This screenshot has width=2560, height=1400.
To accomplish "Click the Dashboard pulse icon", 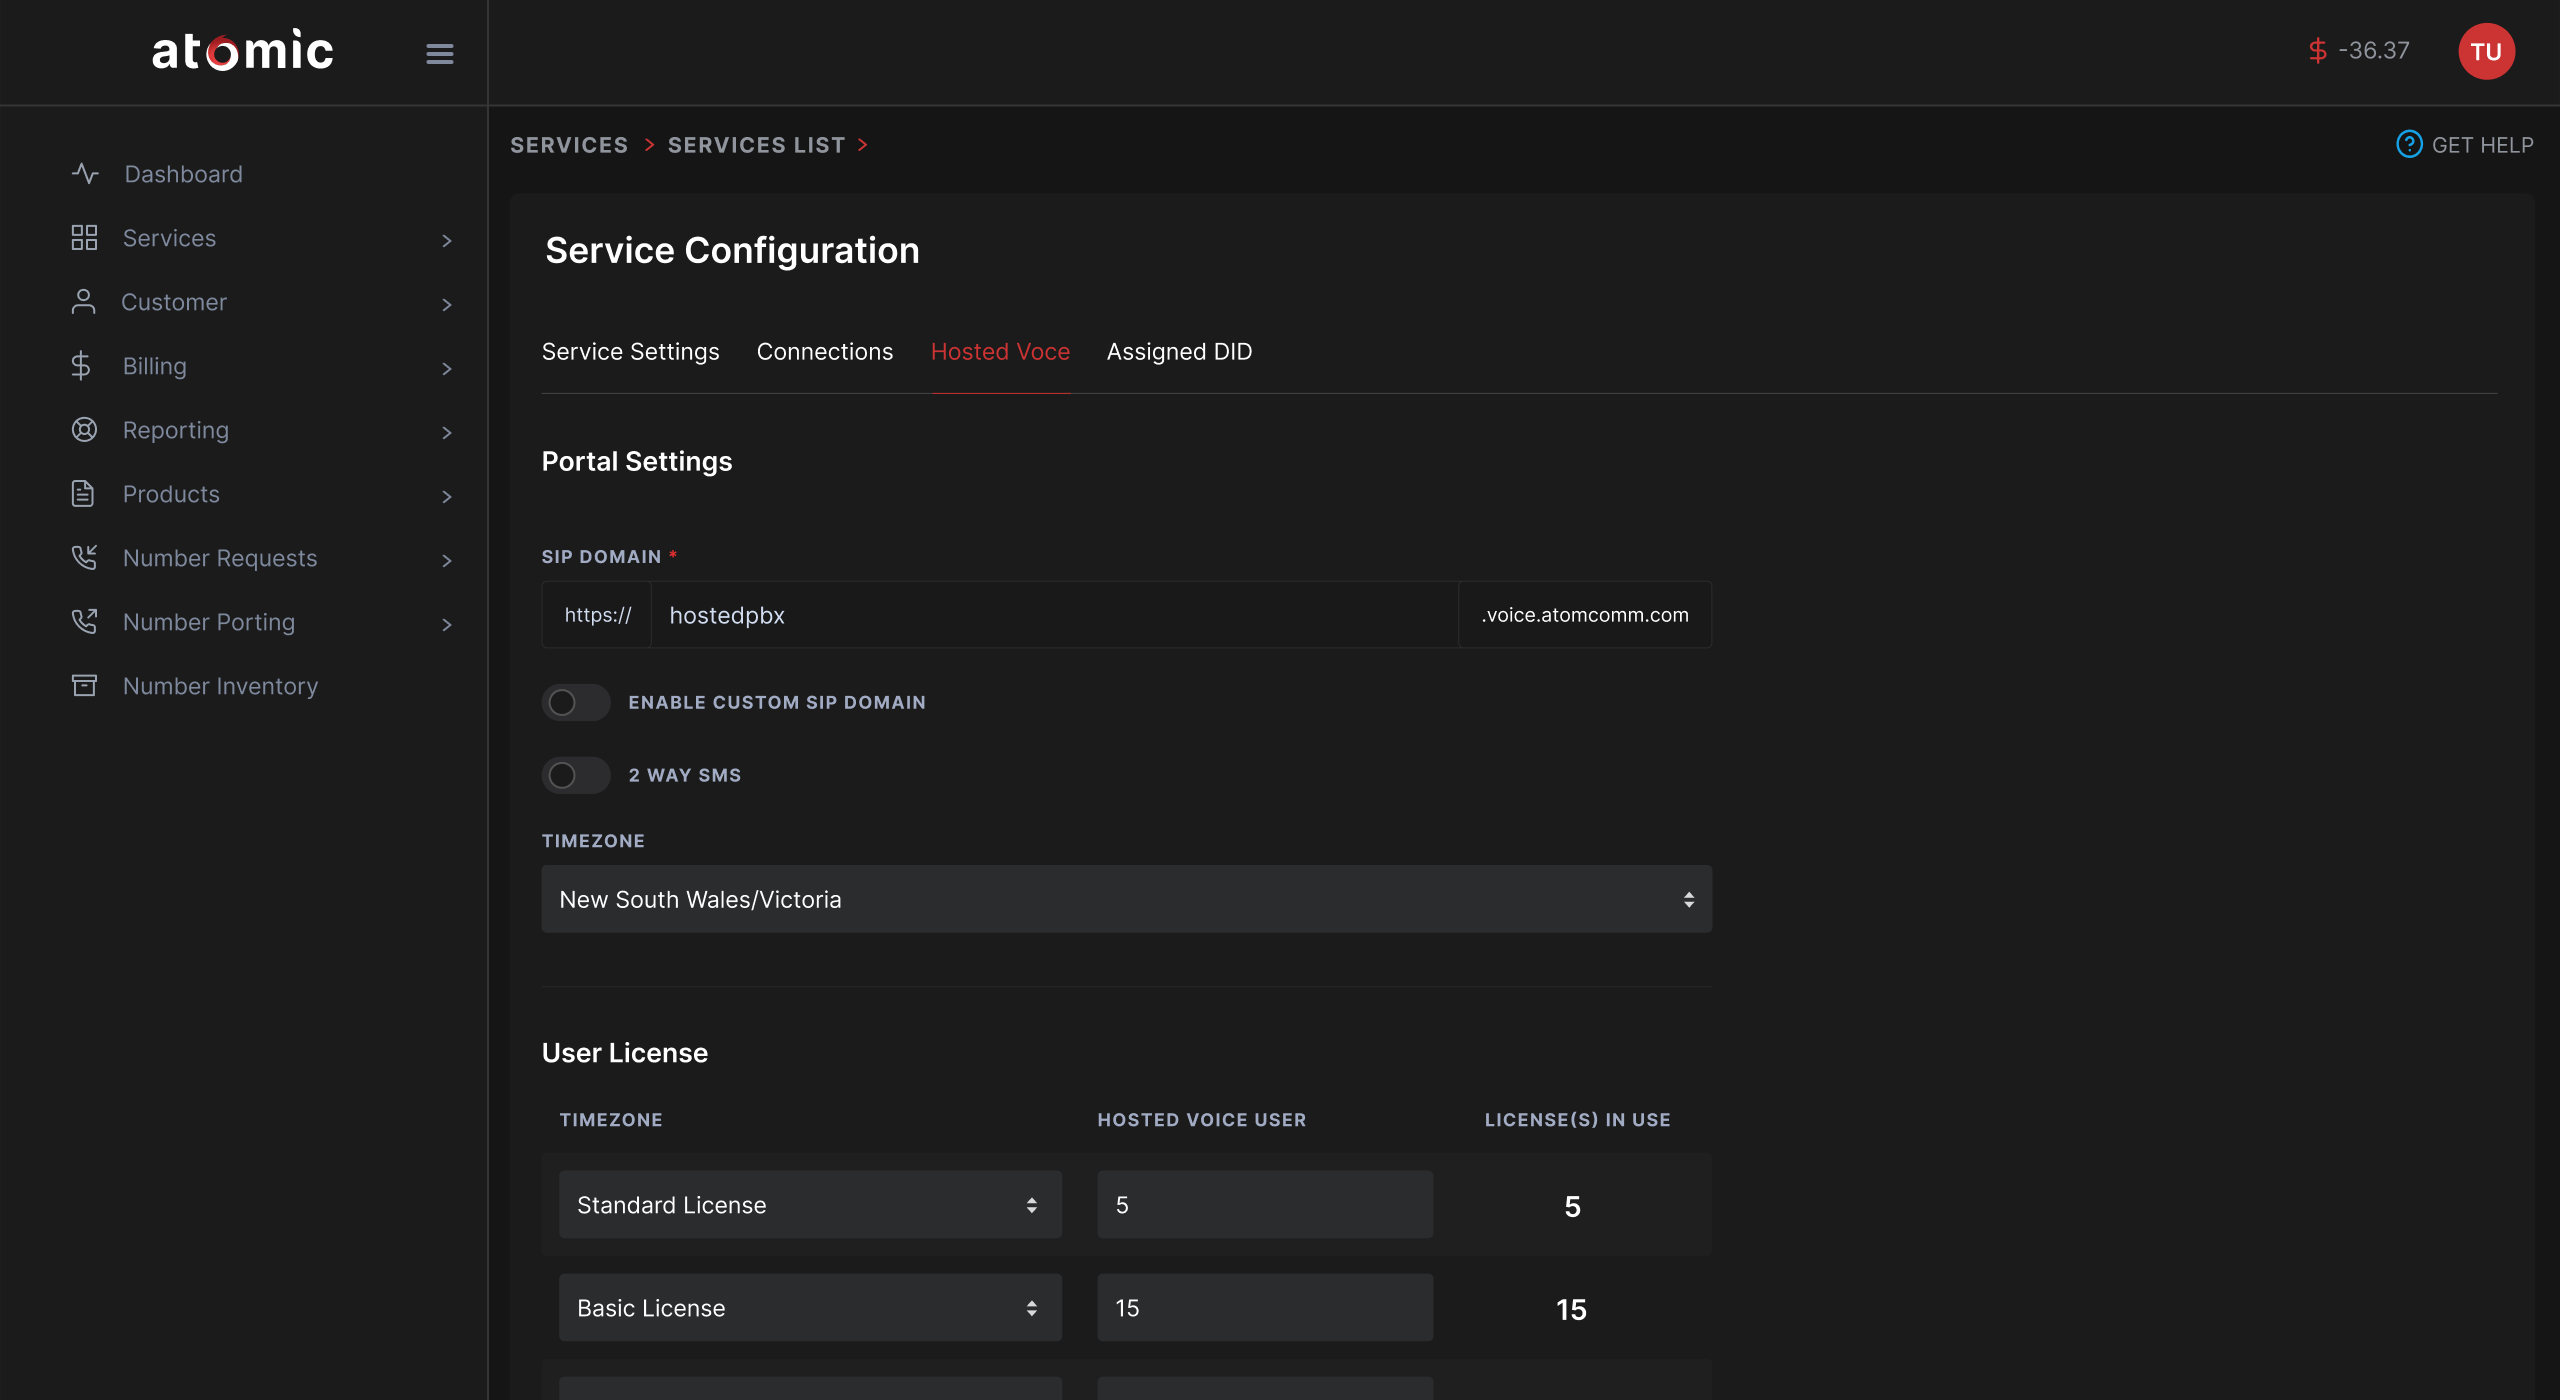I will click(85, 174).
